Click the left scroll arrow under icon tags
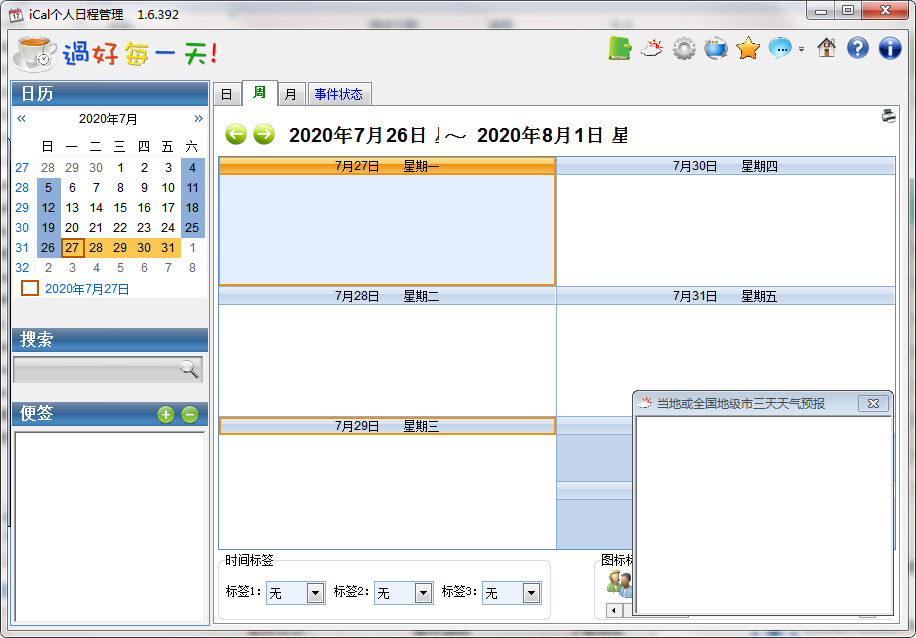This screenshot has width=916, height=638. (614, 611)
